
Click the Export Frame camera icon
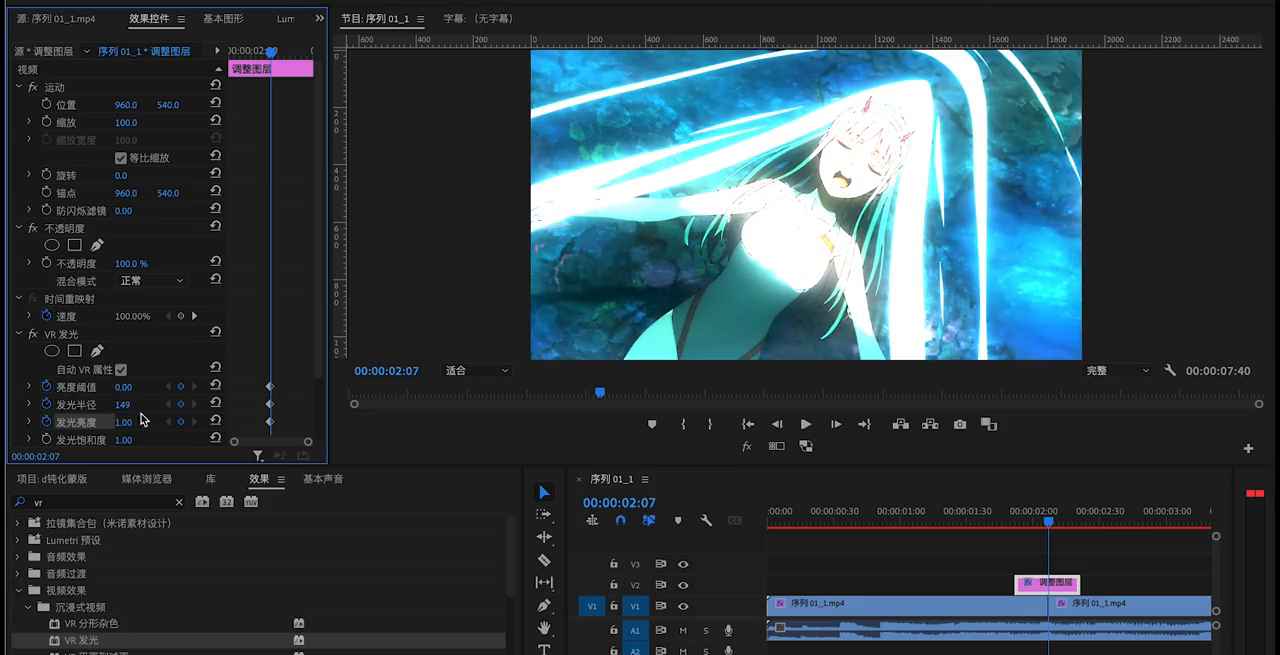click(x=960, y=424)
